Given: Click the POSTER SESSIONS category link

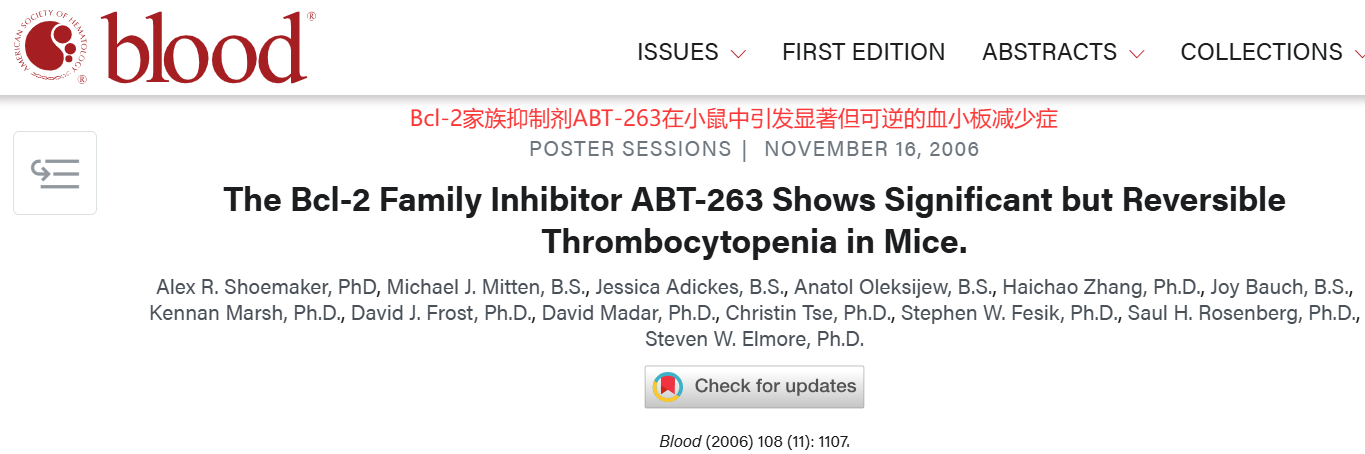Looking at the screenshot, I should pyautogui.click(x=630, y=149).
